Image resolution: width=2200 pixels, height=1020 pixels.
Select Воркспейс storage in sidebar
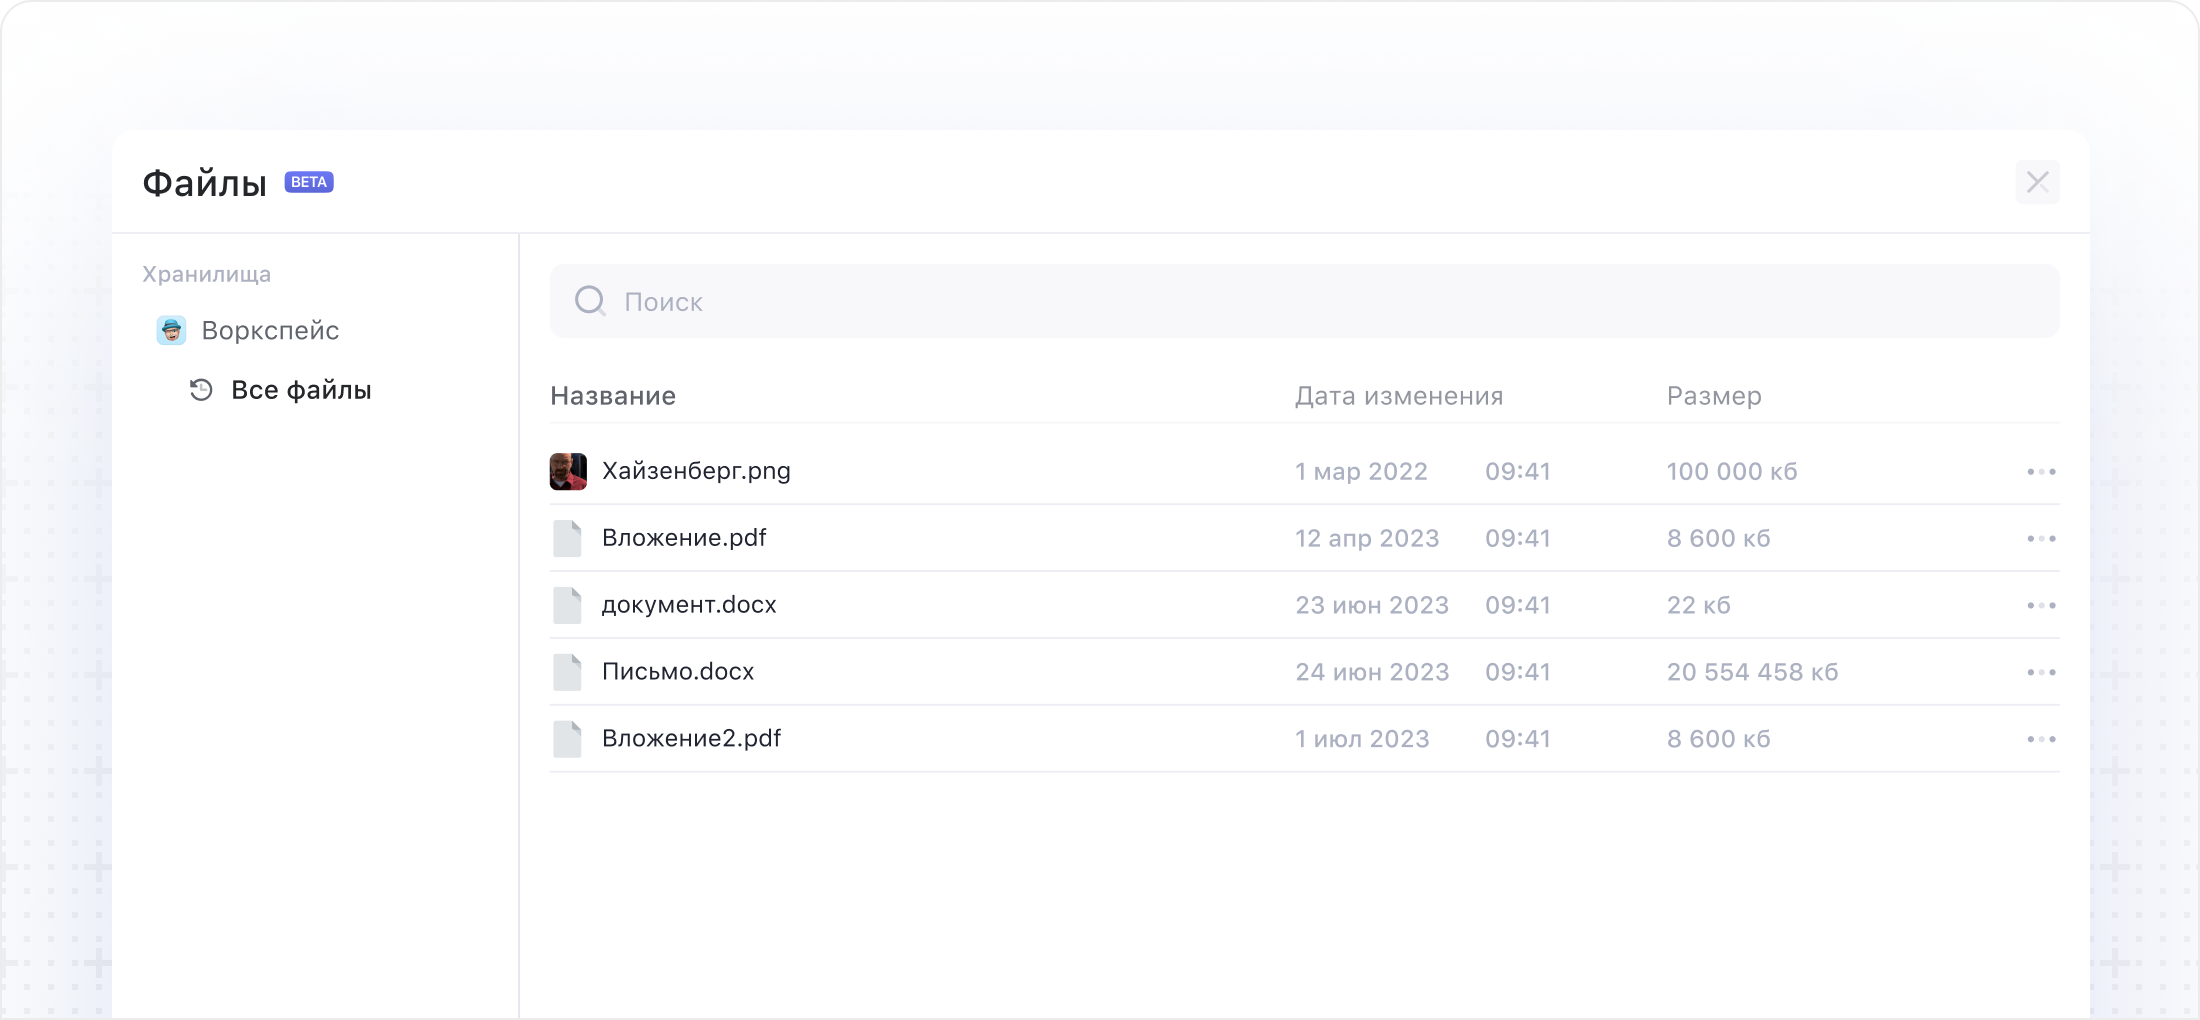coord(270,330)
